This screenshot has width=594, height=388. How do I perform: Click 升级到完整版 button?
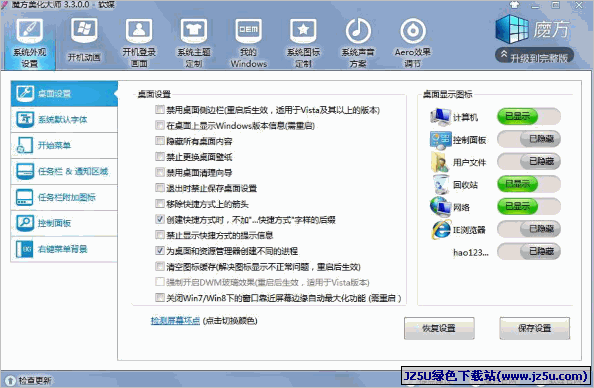[535, 56]
